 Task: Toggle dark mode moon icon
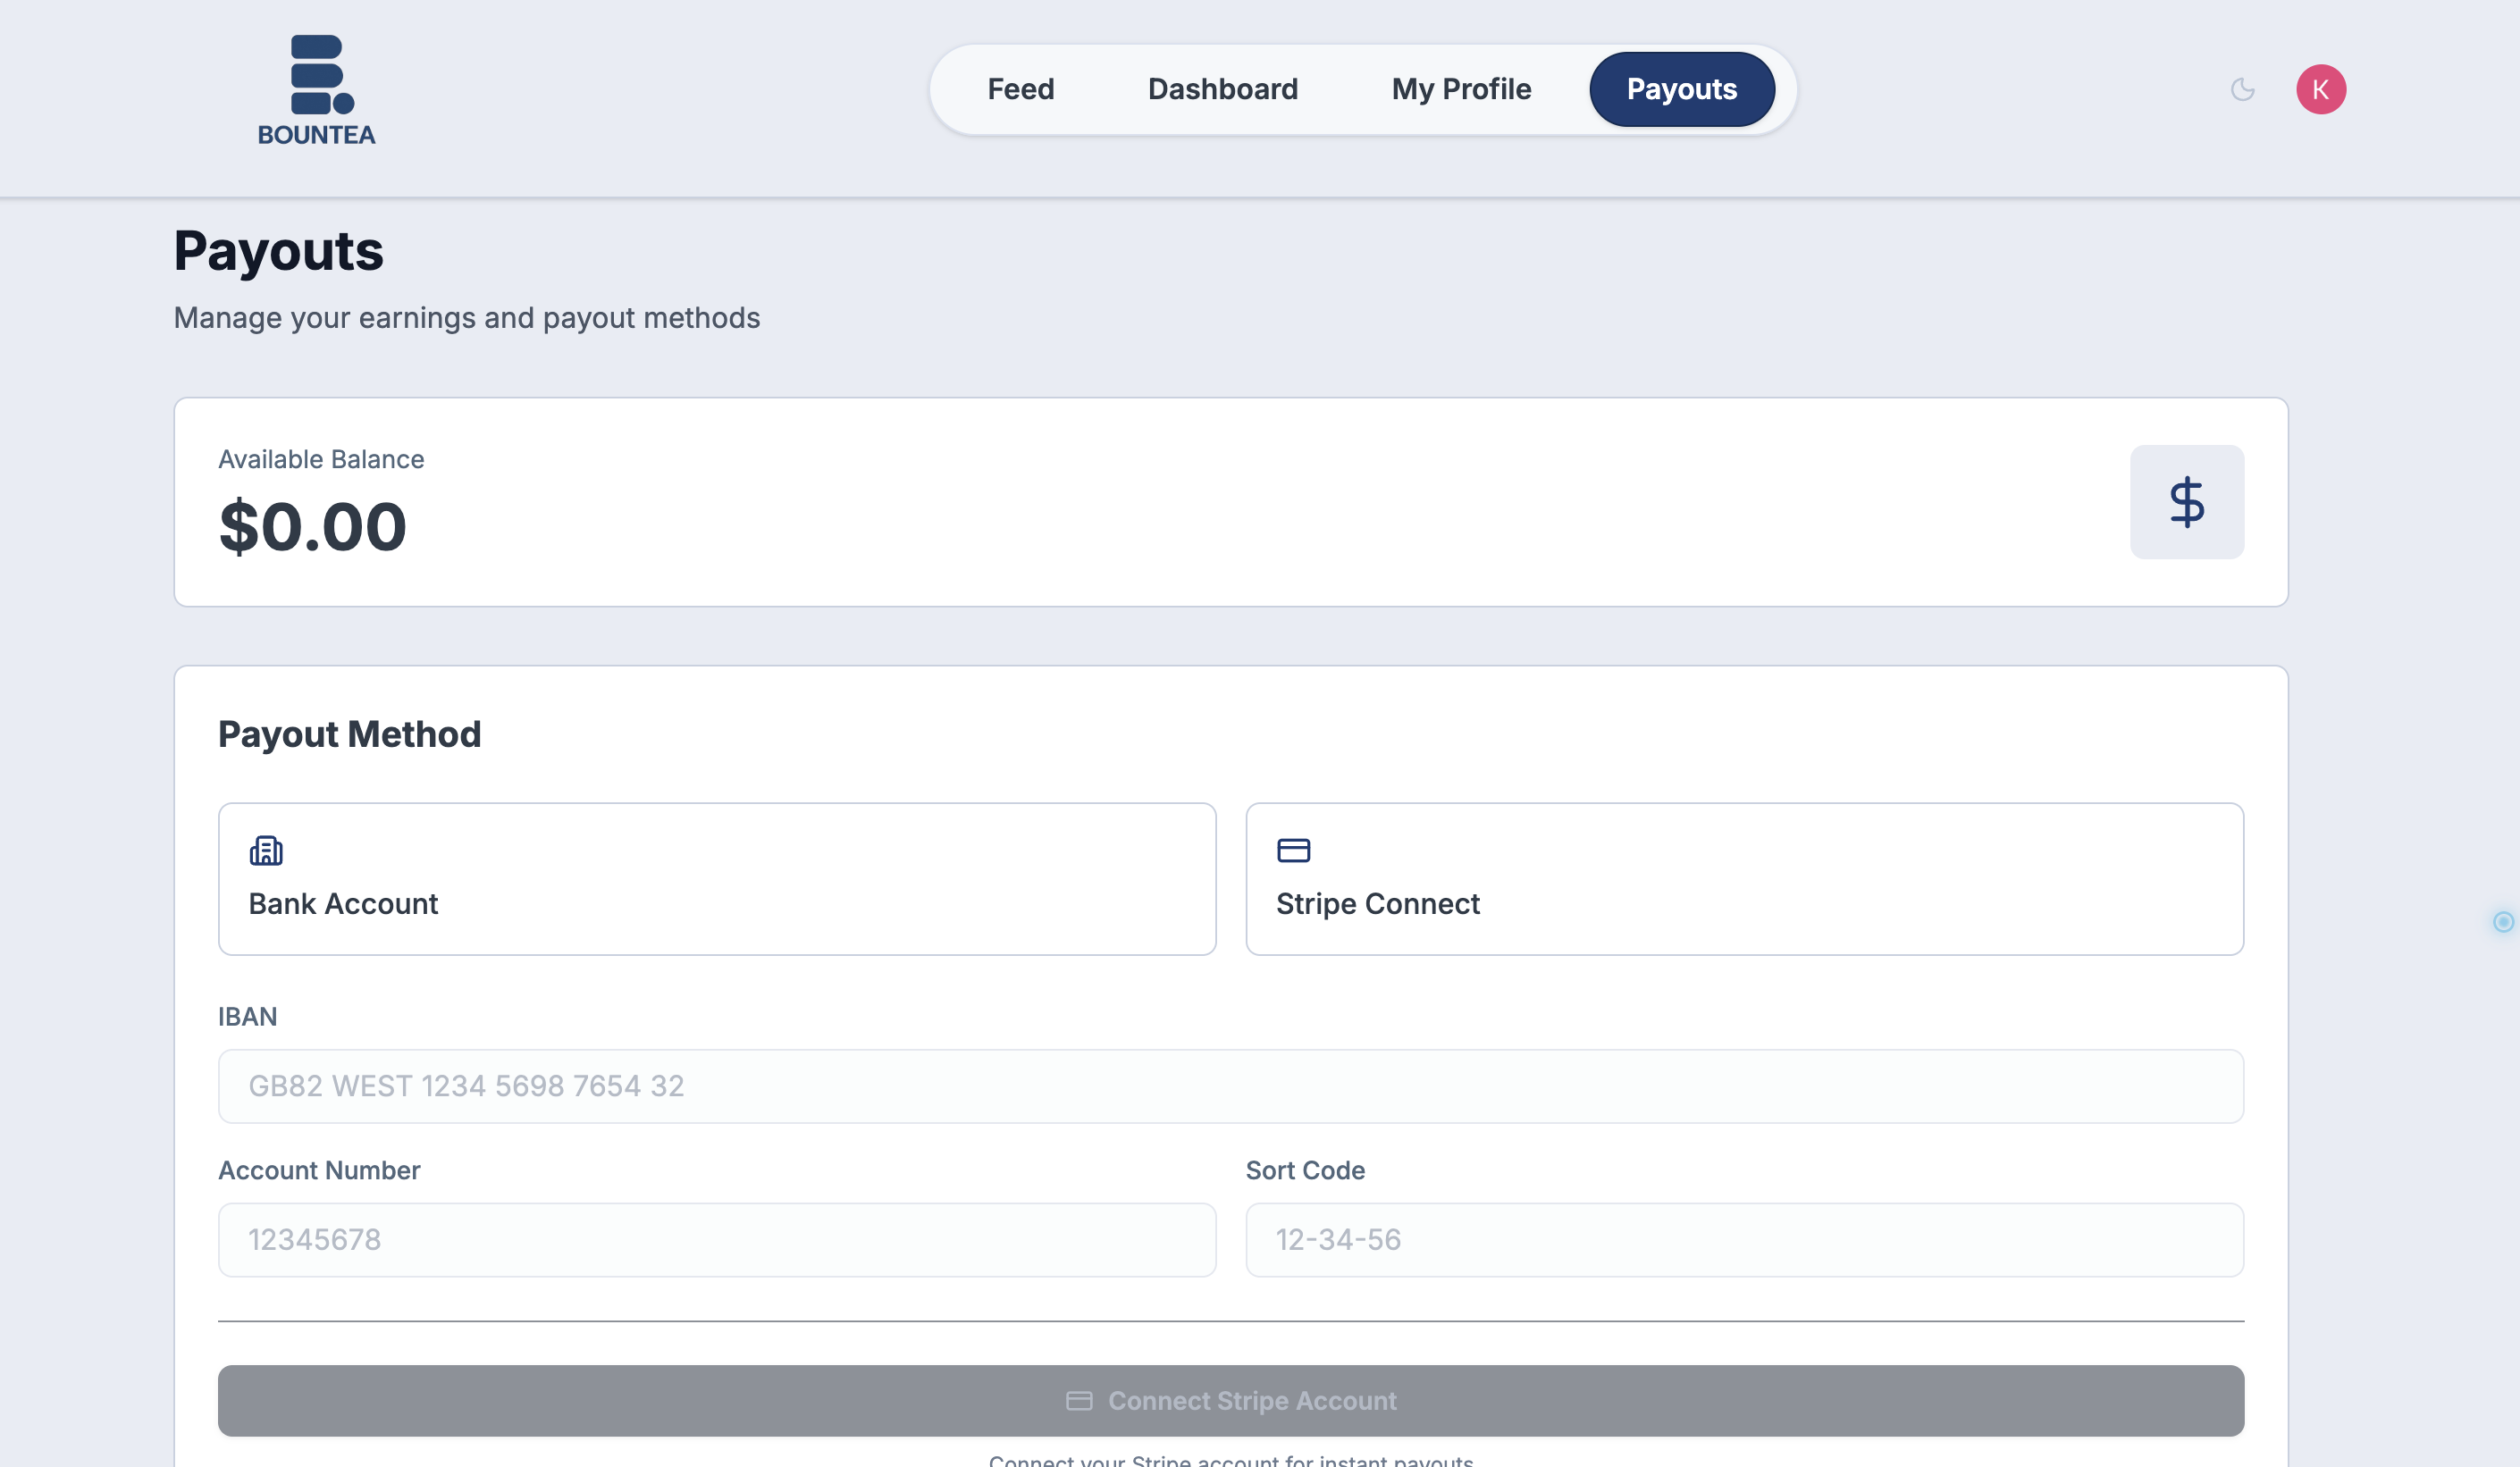(x=2243, y=89)
